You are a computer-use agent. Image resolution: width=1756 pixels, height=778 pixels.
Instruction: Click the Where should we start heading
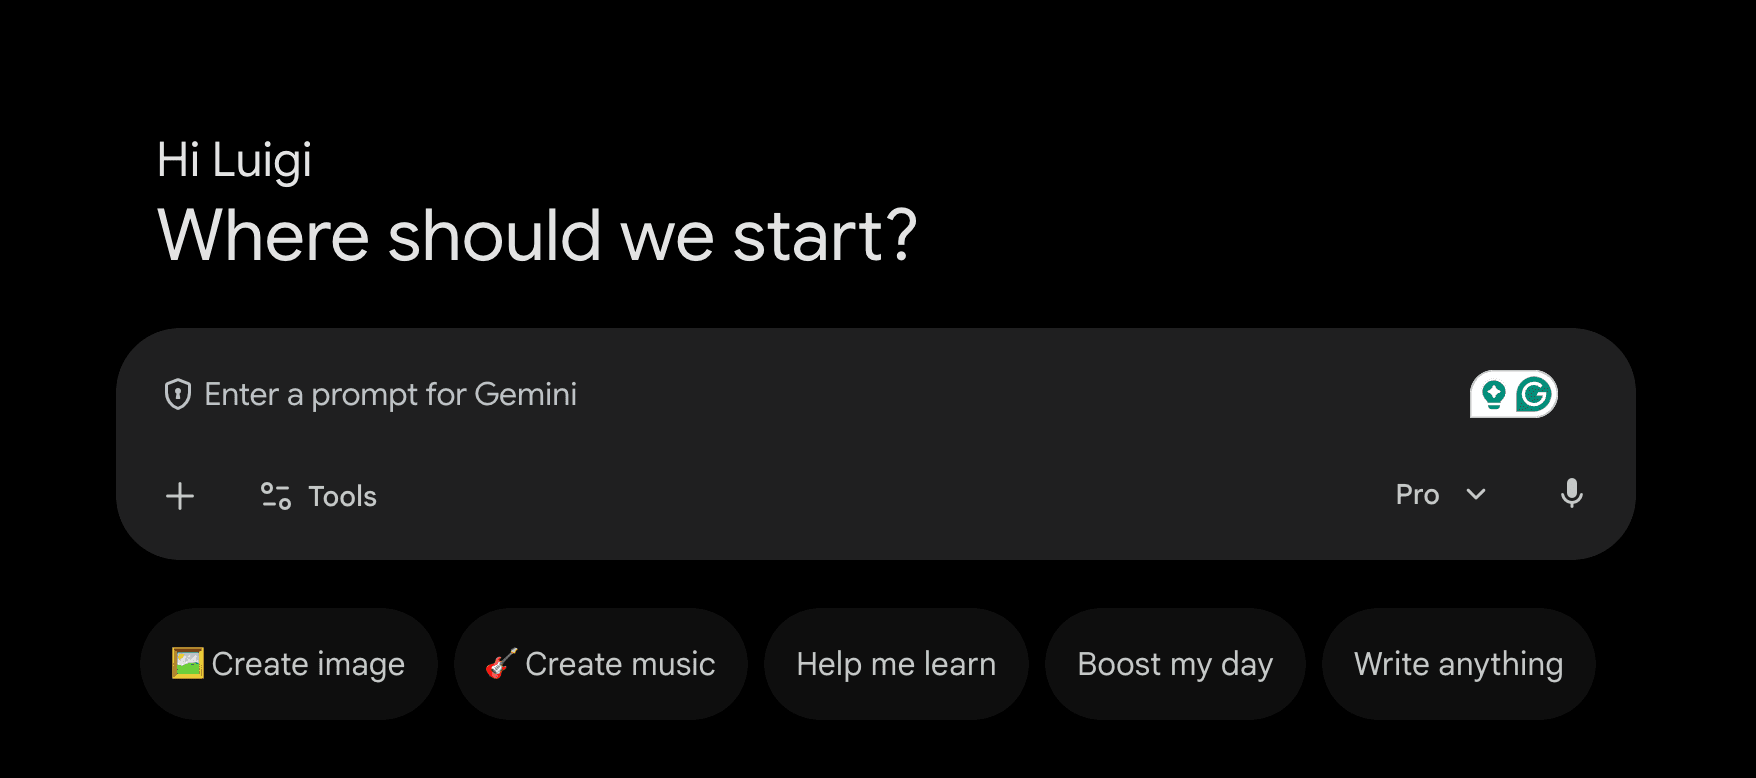coord(537,236)
